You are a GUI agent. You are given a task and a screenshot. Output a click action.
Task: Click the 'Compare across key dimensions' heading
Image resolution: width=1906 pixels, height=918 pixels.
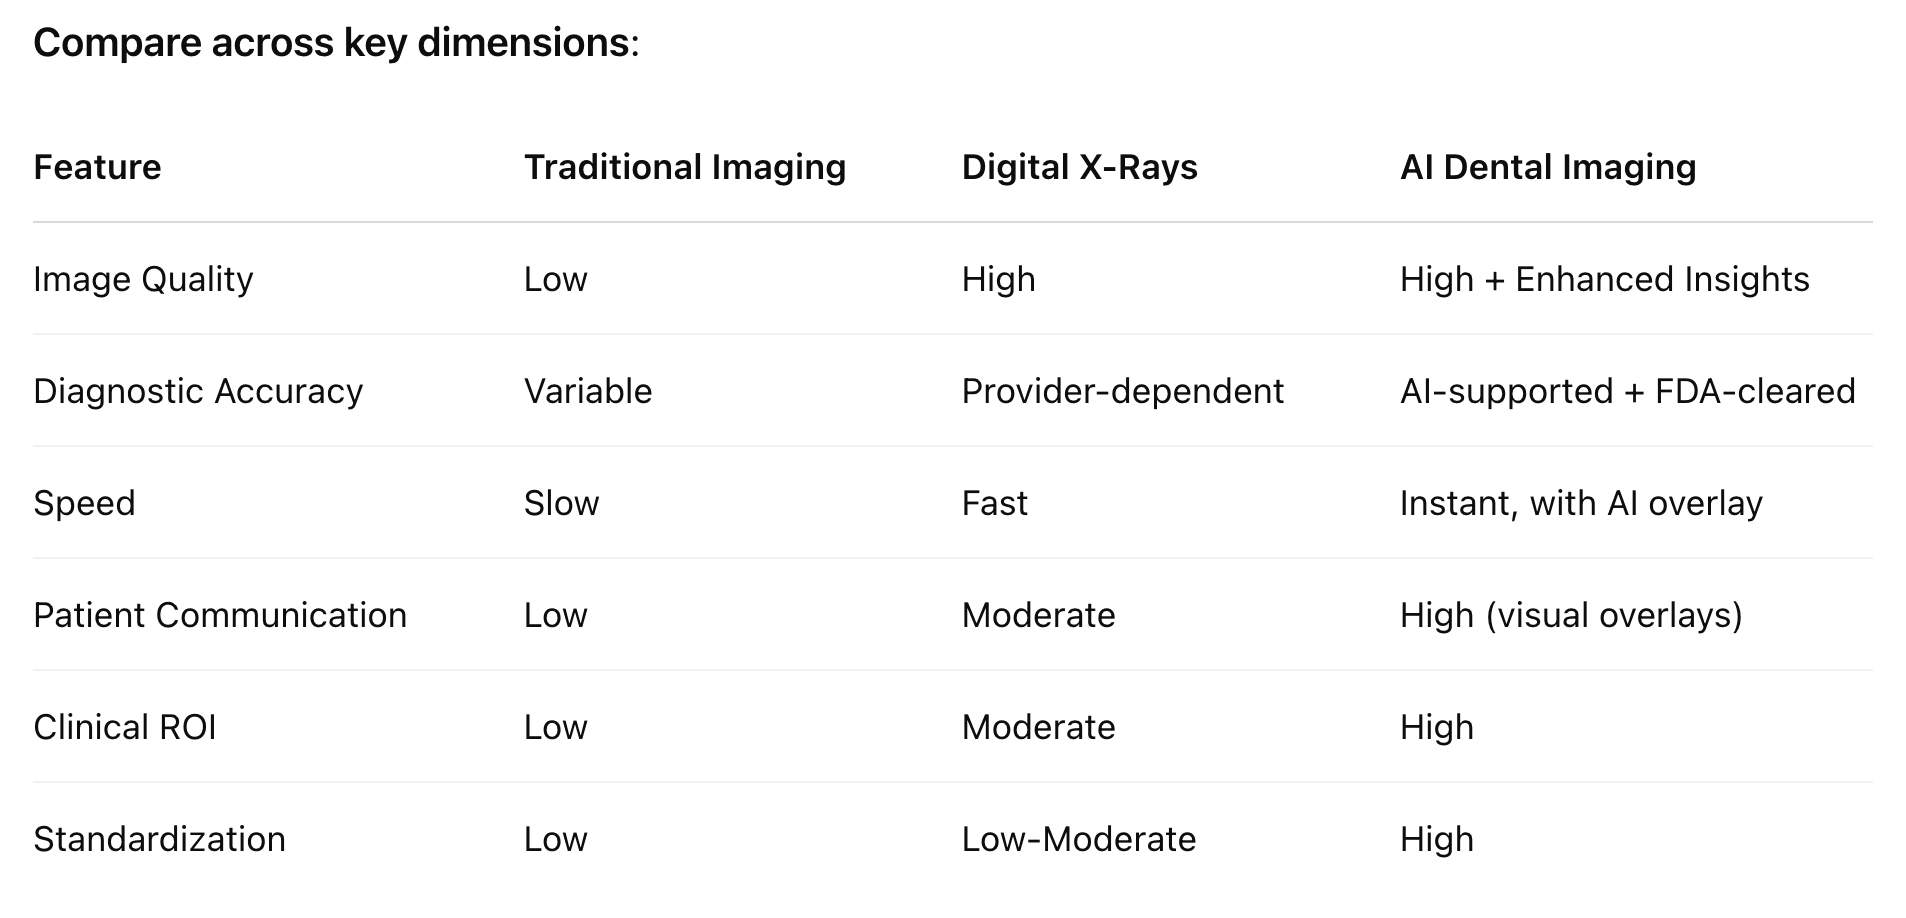(336, 43)
